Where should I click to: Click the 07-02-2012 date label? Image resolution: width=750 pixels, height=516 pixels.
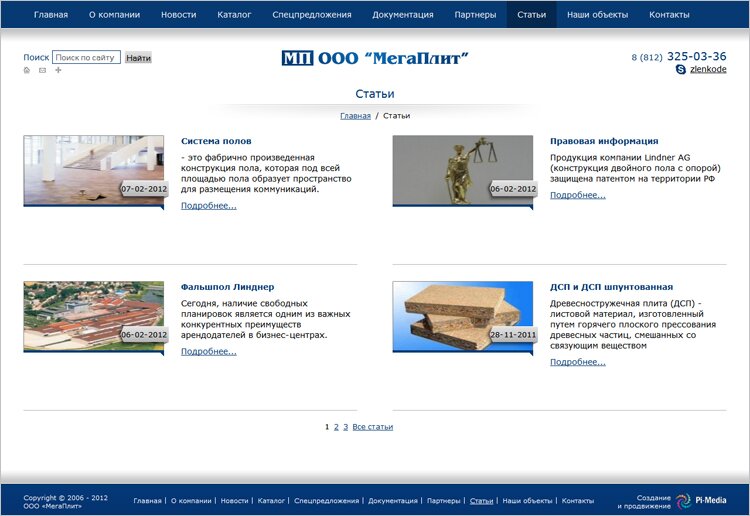pos(144,189)
